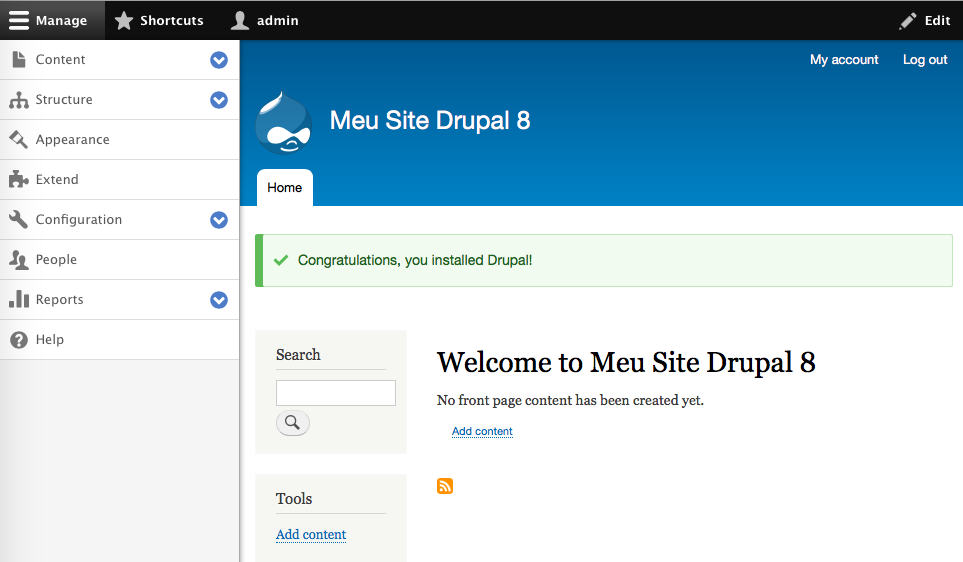
Task: Open the Shortcuts toolbar tab
Action: click(x=158, y=20)
